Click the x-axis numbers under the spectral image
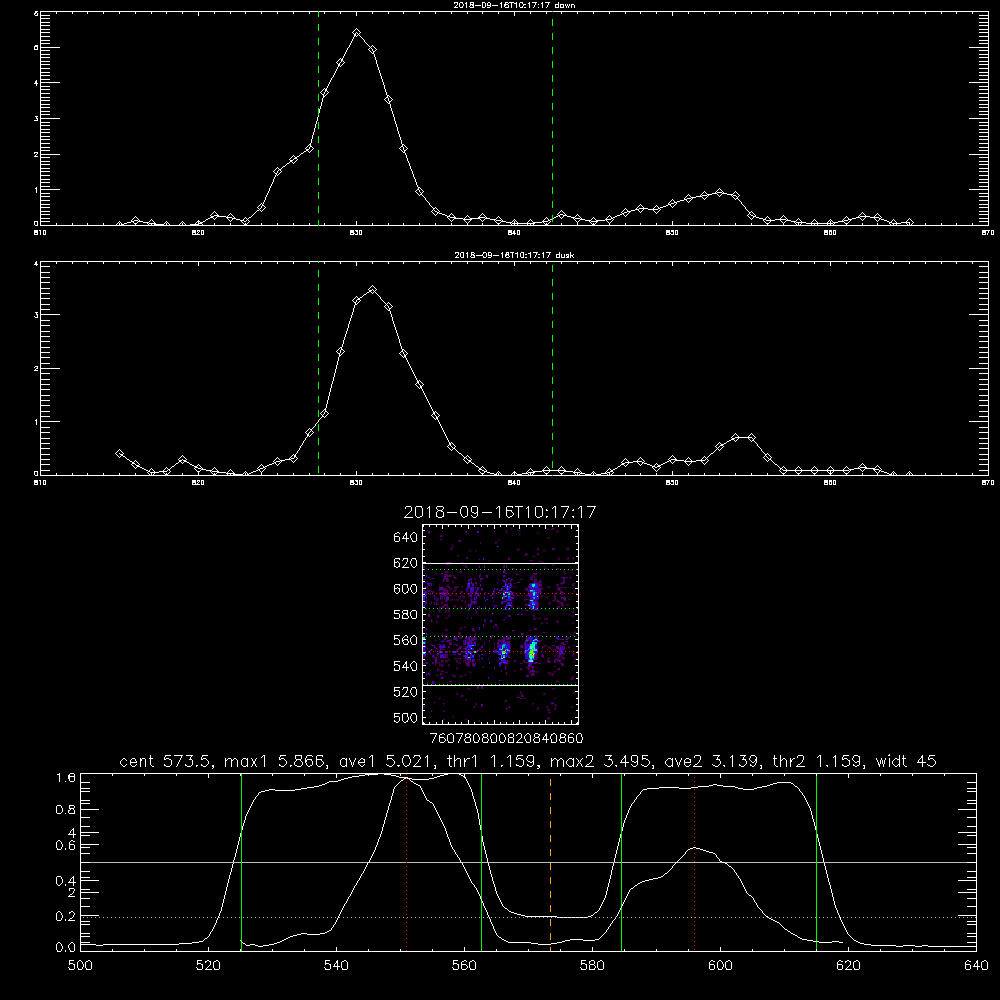Viewport: 1000px width, 1000px height. pos(506,738)
